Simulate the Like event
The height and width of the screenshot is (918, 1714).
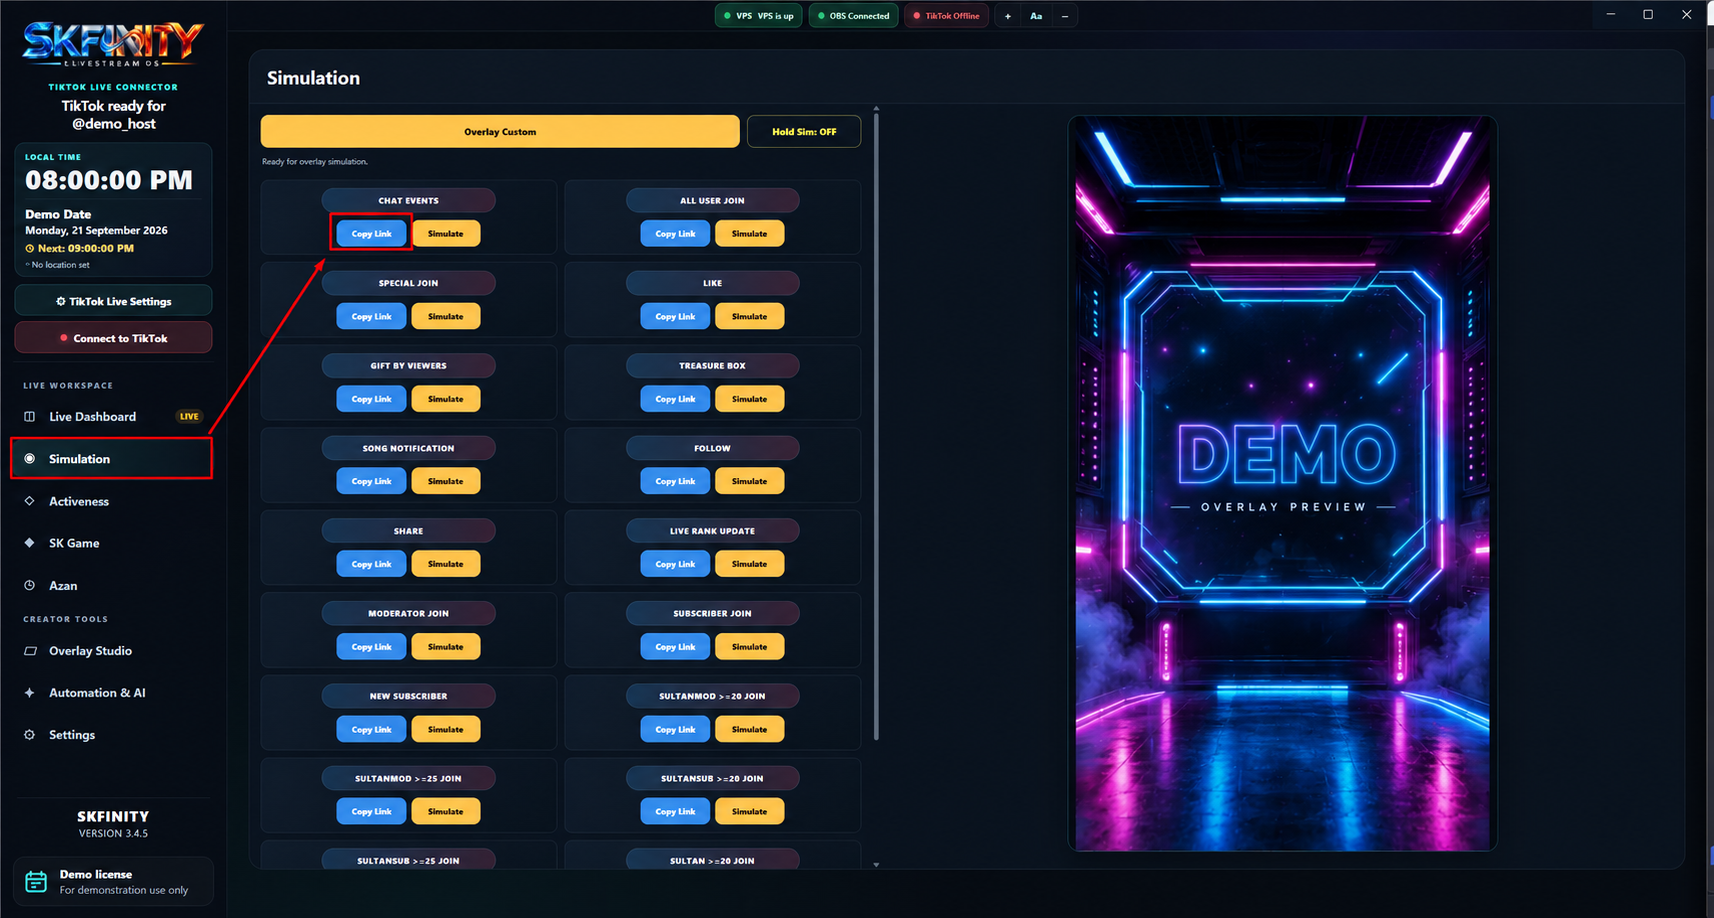coord(749,316)
